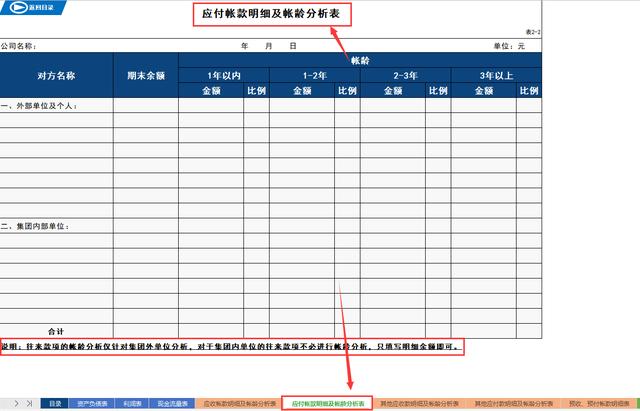Select 金额 header under 3年以上
Screen dimensions: 640x411
pos(484,91)
